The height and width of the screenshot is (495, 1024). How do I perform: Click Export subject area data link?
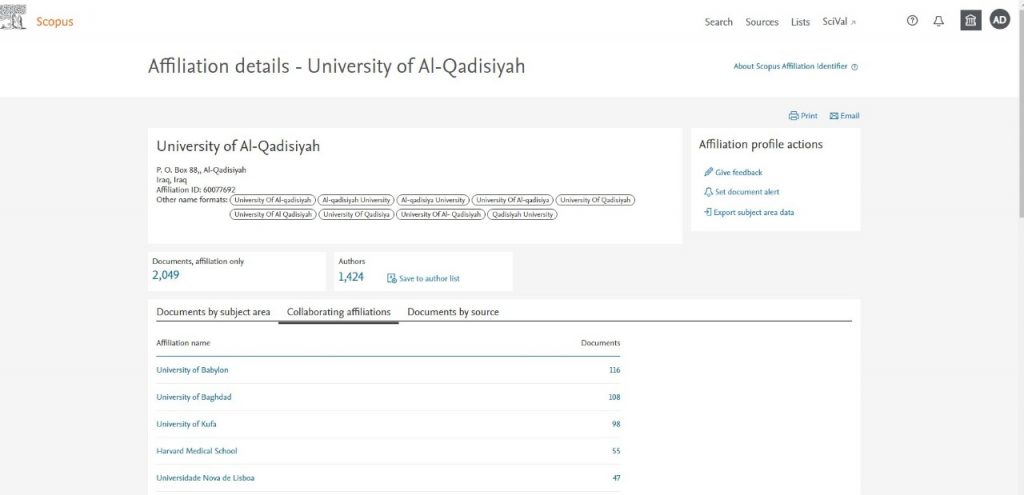[749, 212]
